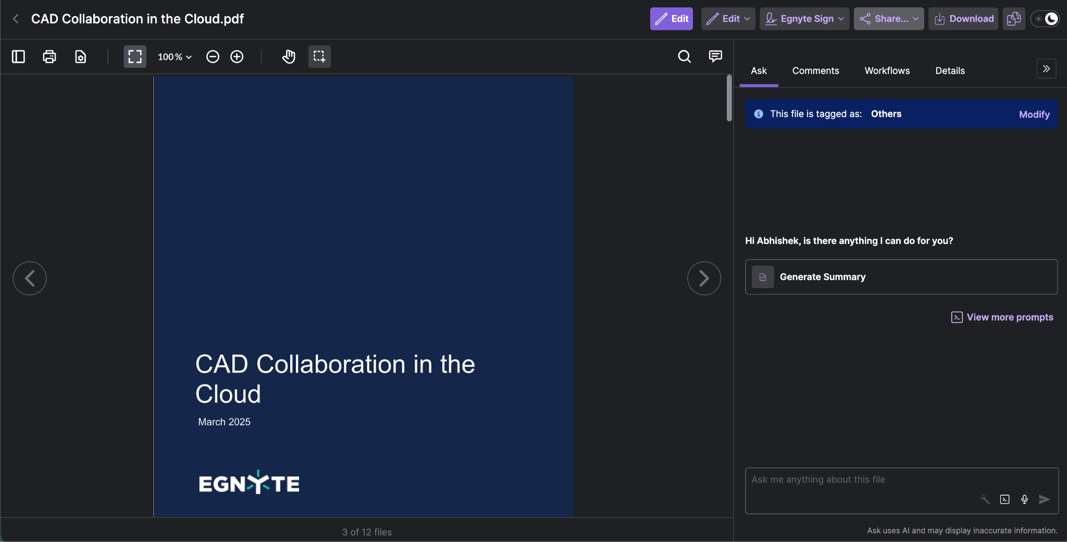Click the Egnyte logo on the page

coord(249,482)
